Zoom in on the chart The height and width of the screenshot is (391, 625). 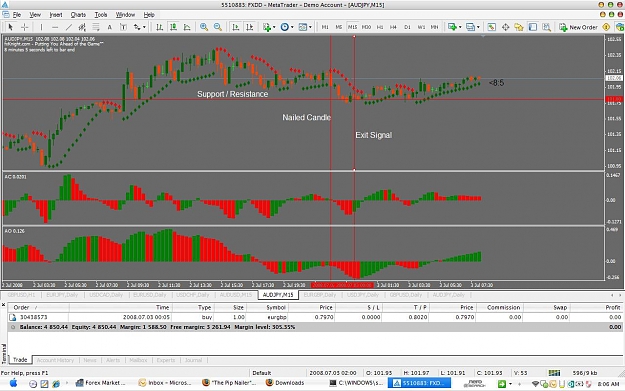(x=204, y=27)
